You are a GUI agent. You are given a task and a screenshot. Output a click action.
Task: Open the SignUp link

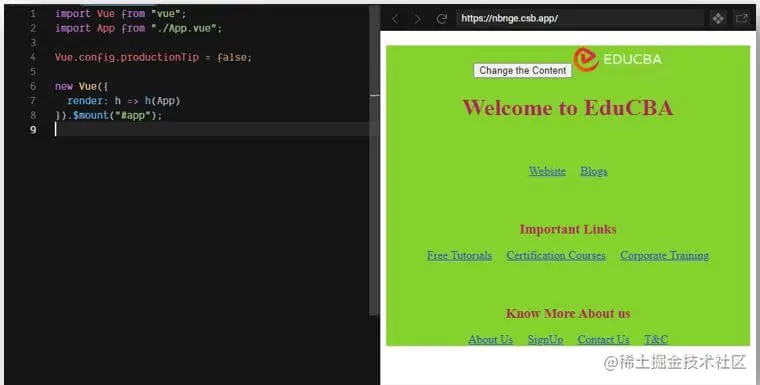545,339
